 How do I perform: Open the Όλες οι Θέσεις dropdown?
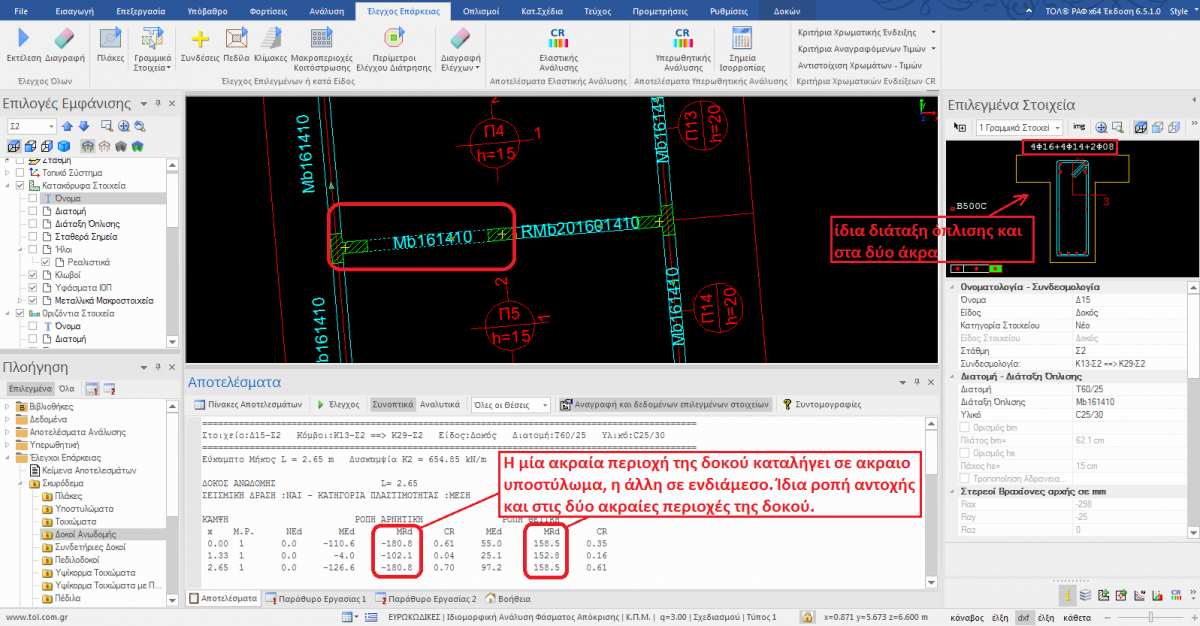click(x=510, y=405)
